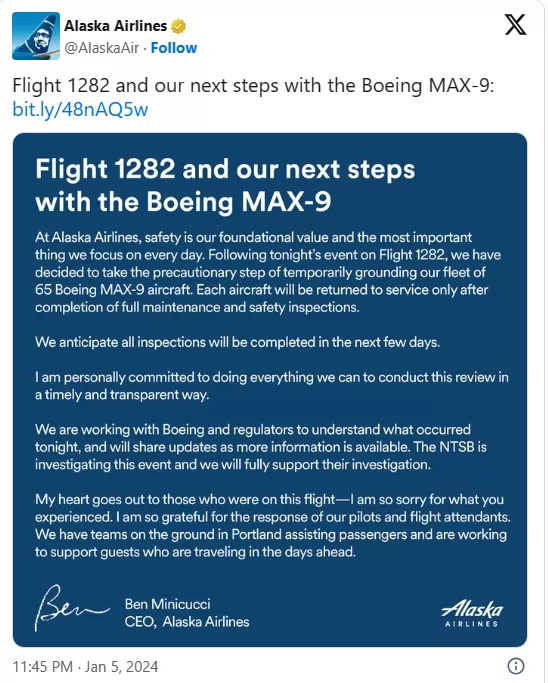Click the gold verified badge
The width and height of the screenshot is (548, 683).
178,26
